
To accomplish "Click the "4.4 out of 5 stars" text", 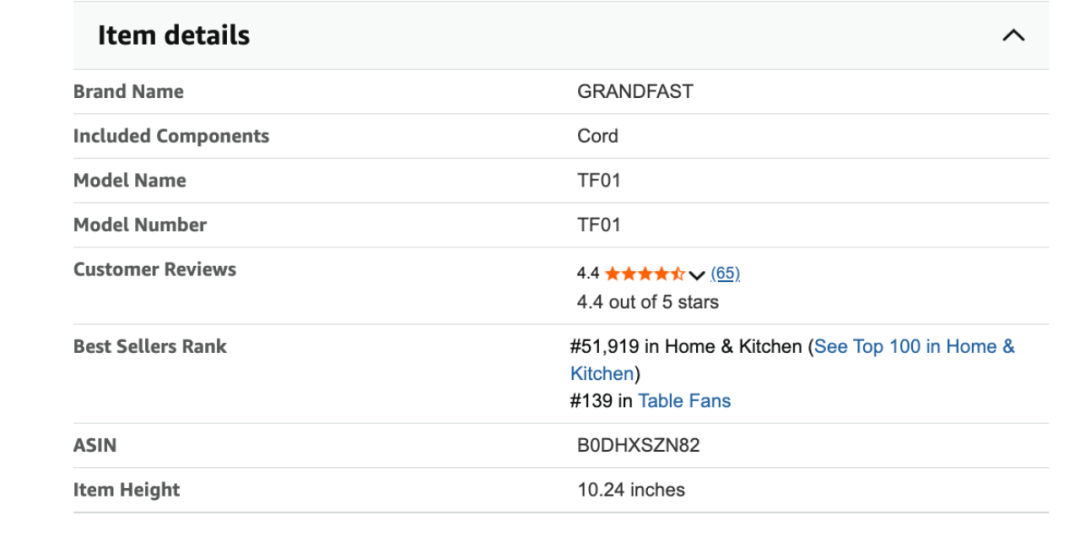I will pos(648,302).
